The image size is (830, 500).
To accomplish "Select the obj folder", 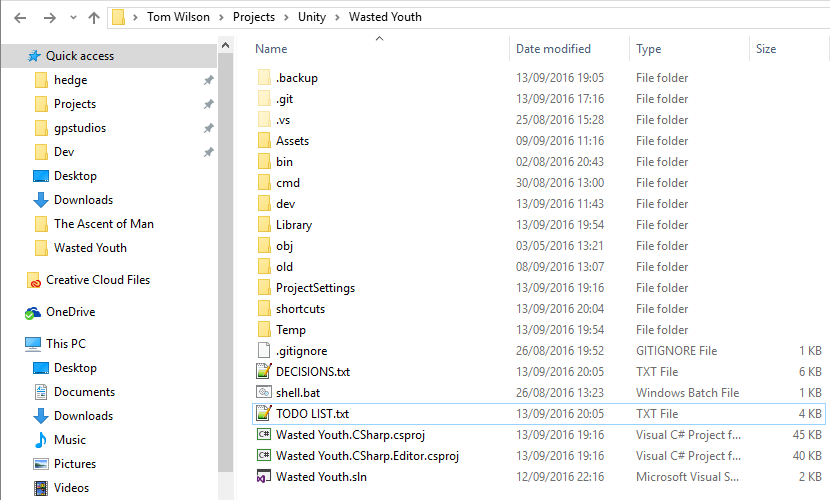I will 284,246.
